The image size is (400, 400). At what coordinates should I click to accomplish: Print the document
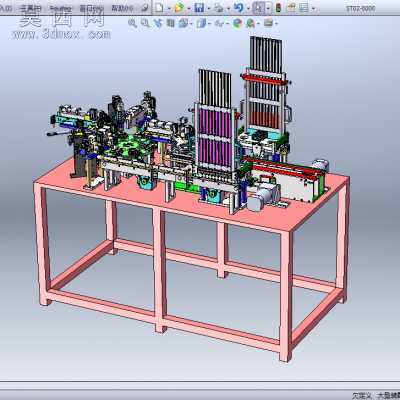219,7
